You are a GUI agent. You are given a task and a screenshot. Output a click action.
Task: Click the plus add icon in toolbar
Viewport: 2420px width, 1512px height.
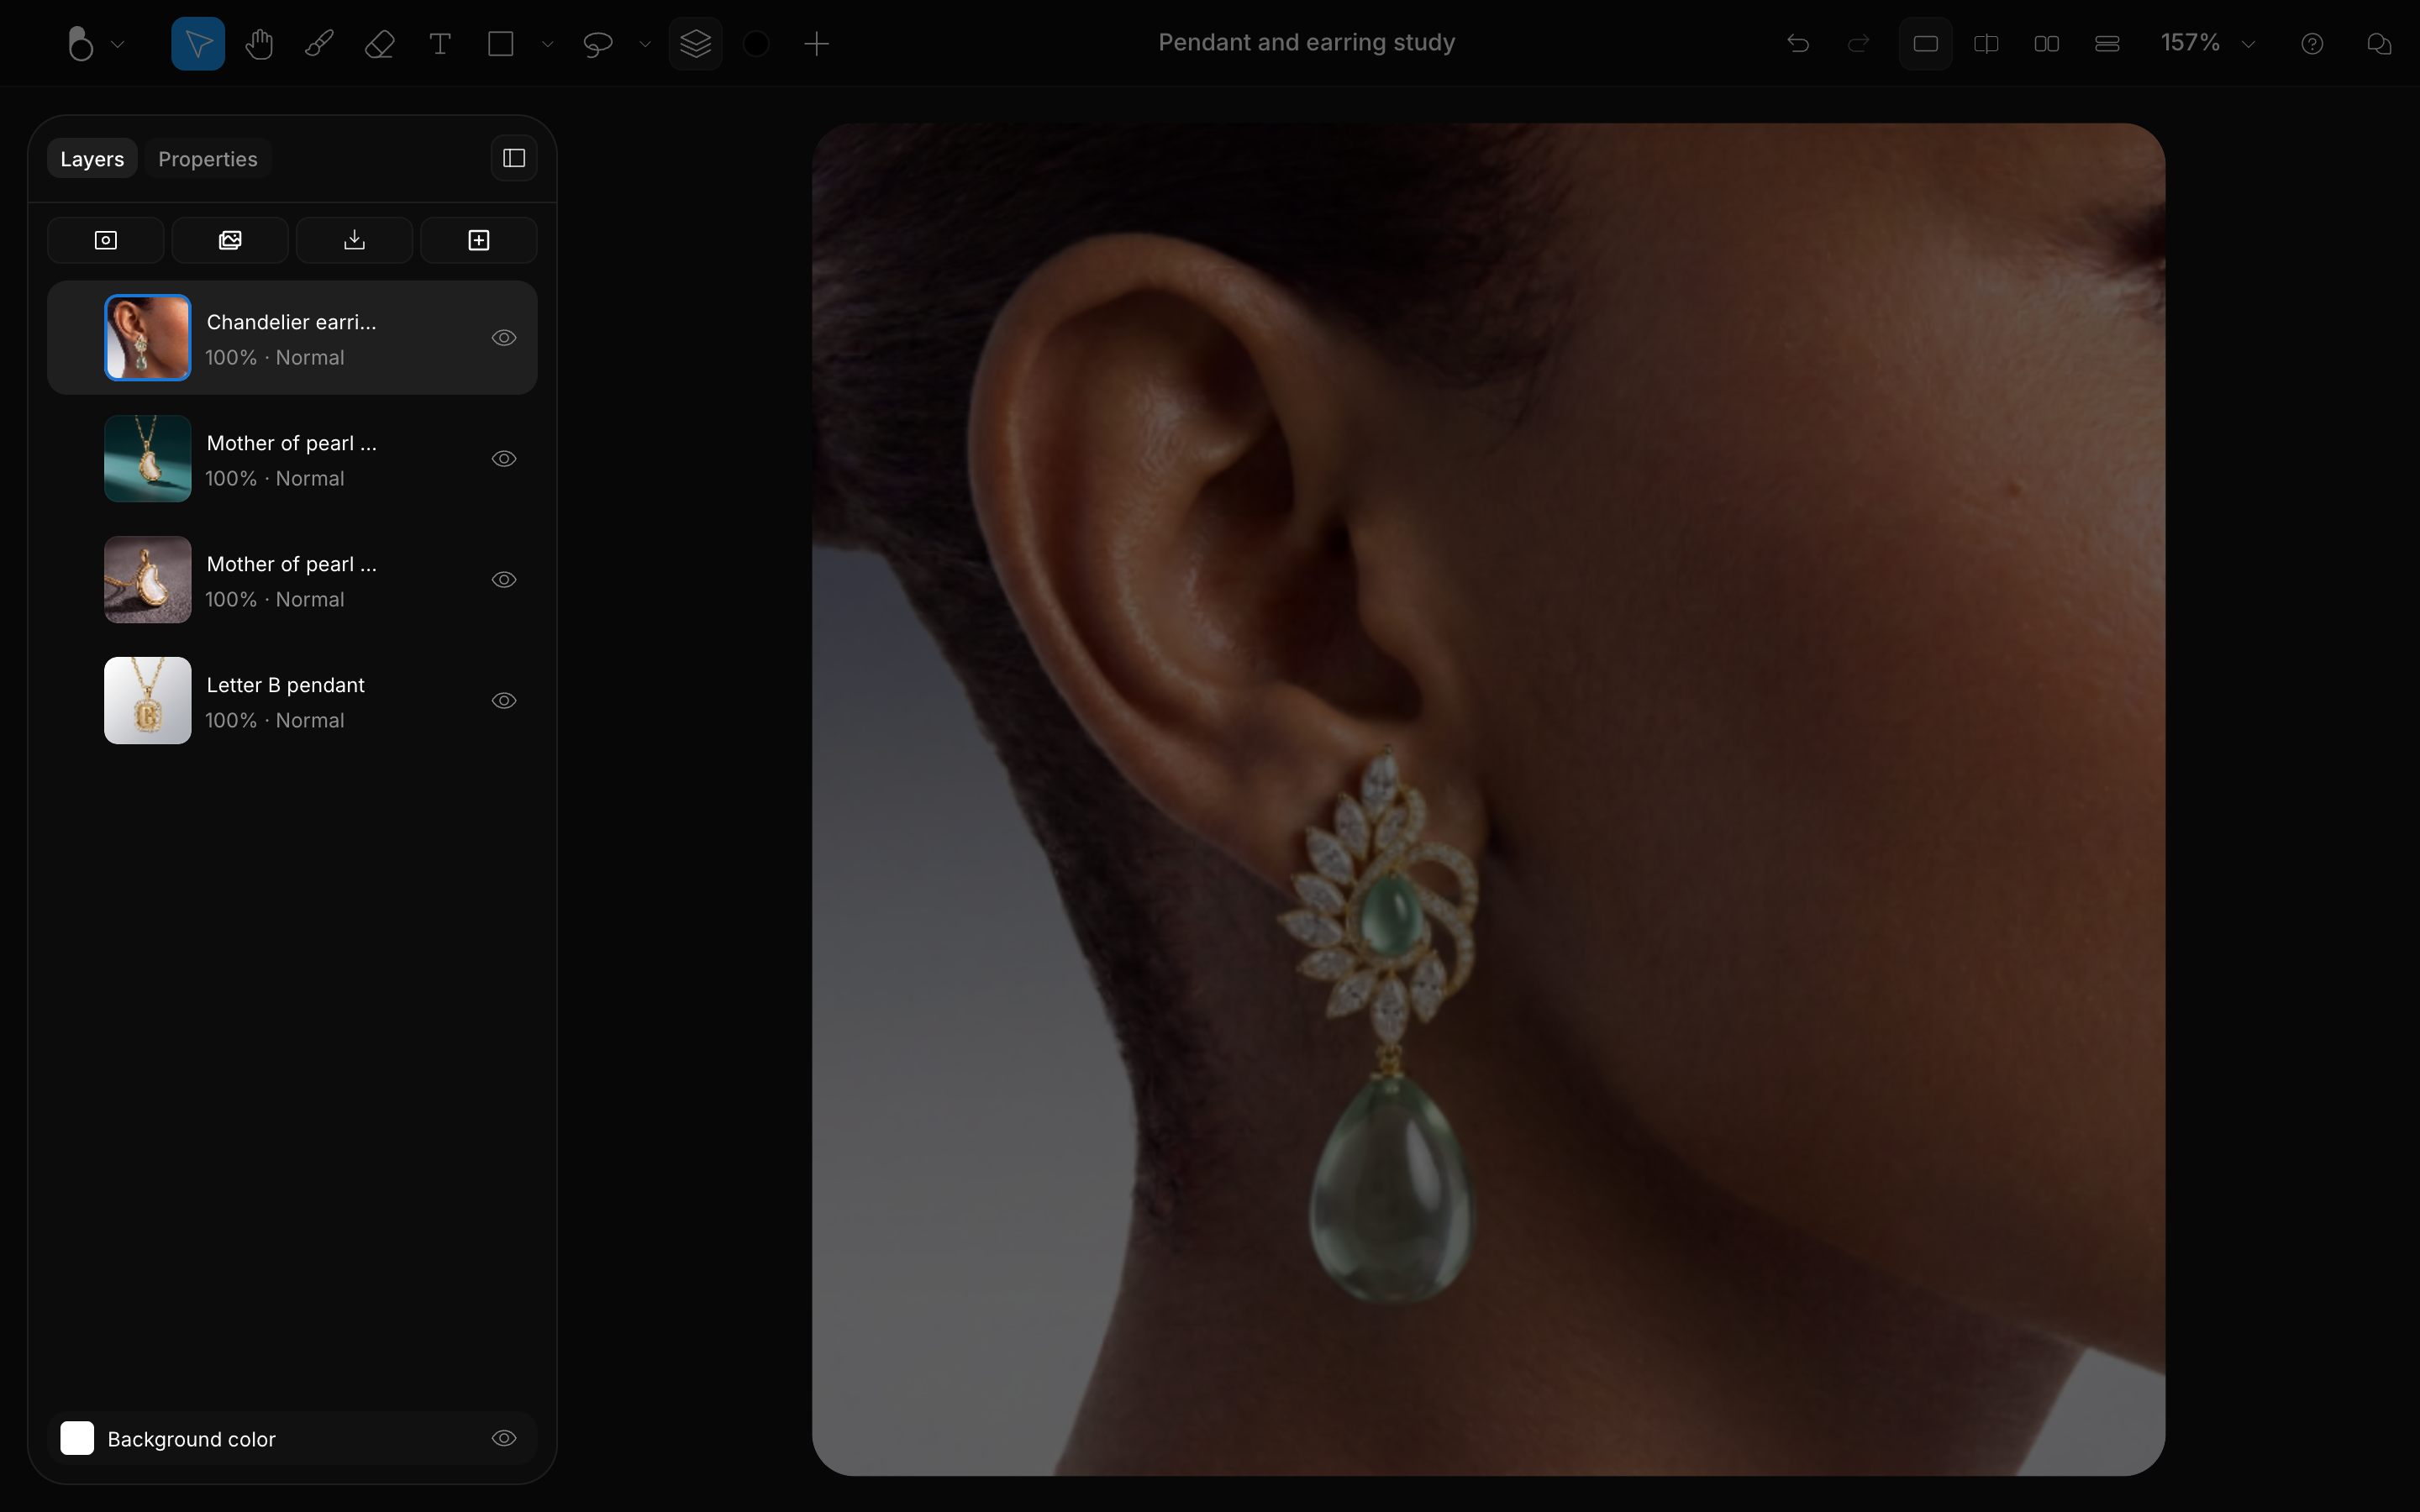point(817,44)
